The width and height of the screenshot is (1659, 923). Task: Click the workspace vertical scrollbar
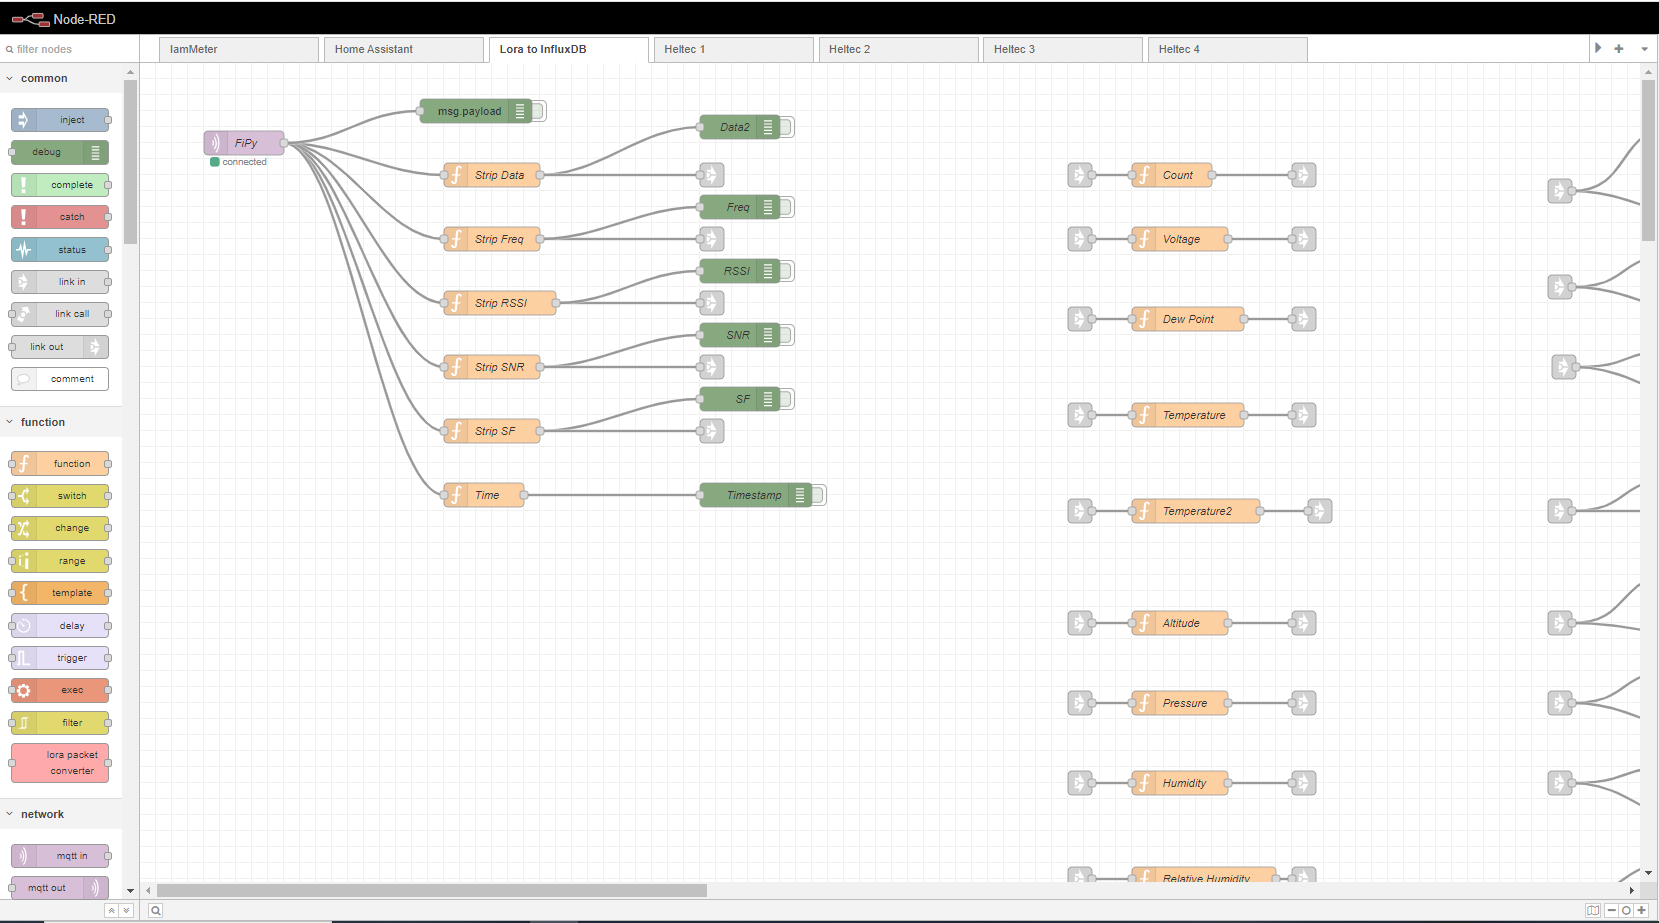[1648, 160]
